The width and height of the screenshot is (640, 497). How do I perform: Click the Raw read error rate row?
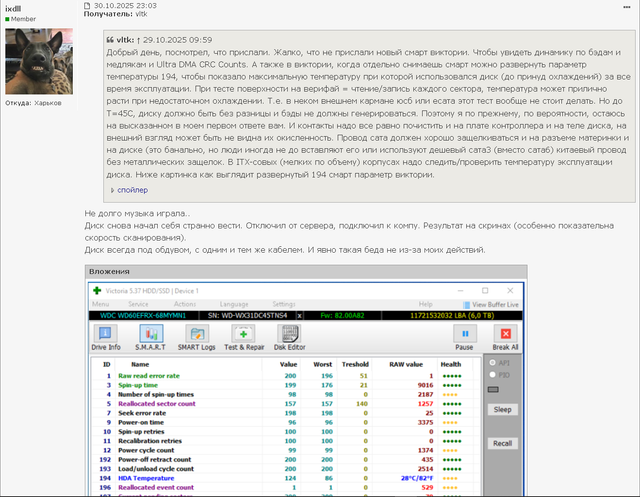[286, 376]
